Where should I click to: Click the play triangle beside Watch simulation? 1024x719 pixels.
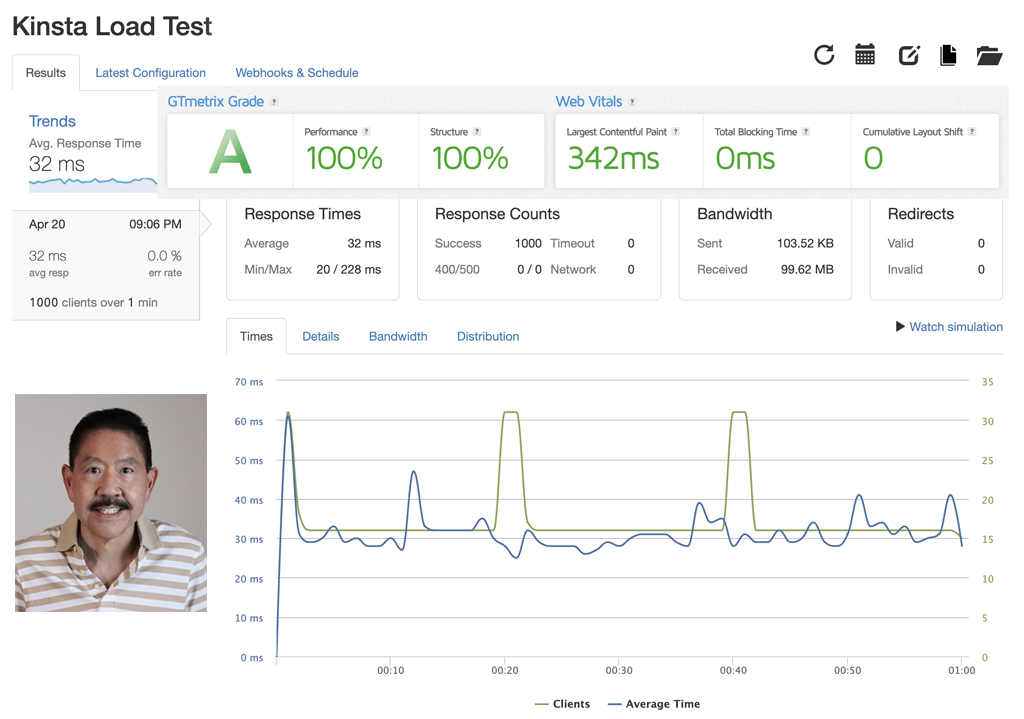pyautogui.click(x=900, y=326)
